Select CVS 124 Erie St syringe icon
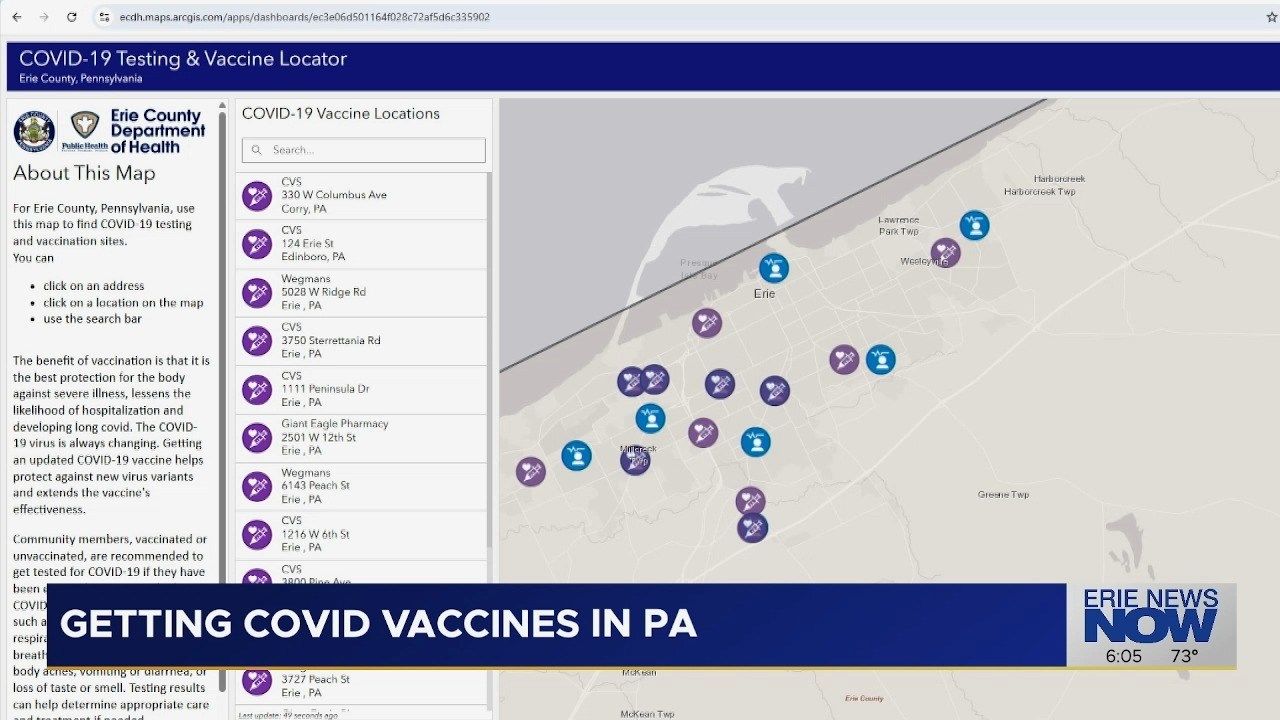The width and height of the screenshot is (1280, 720). (257, 244)
